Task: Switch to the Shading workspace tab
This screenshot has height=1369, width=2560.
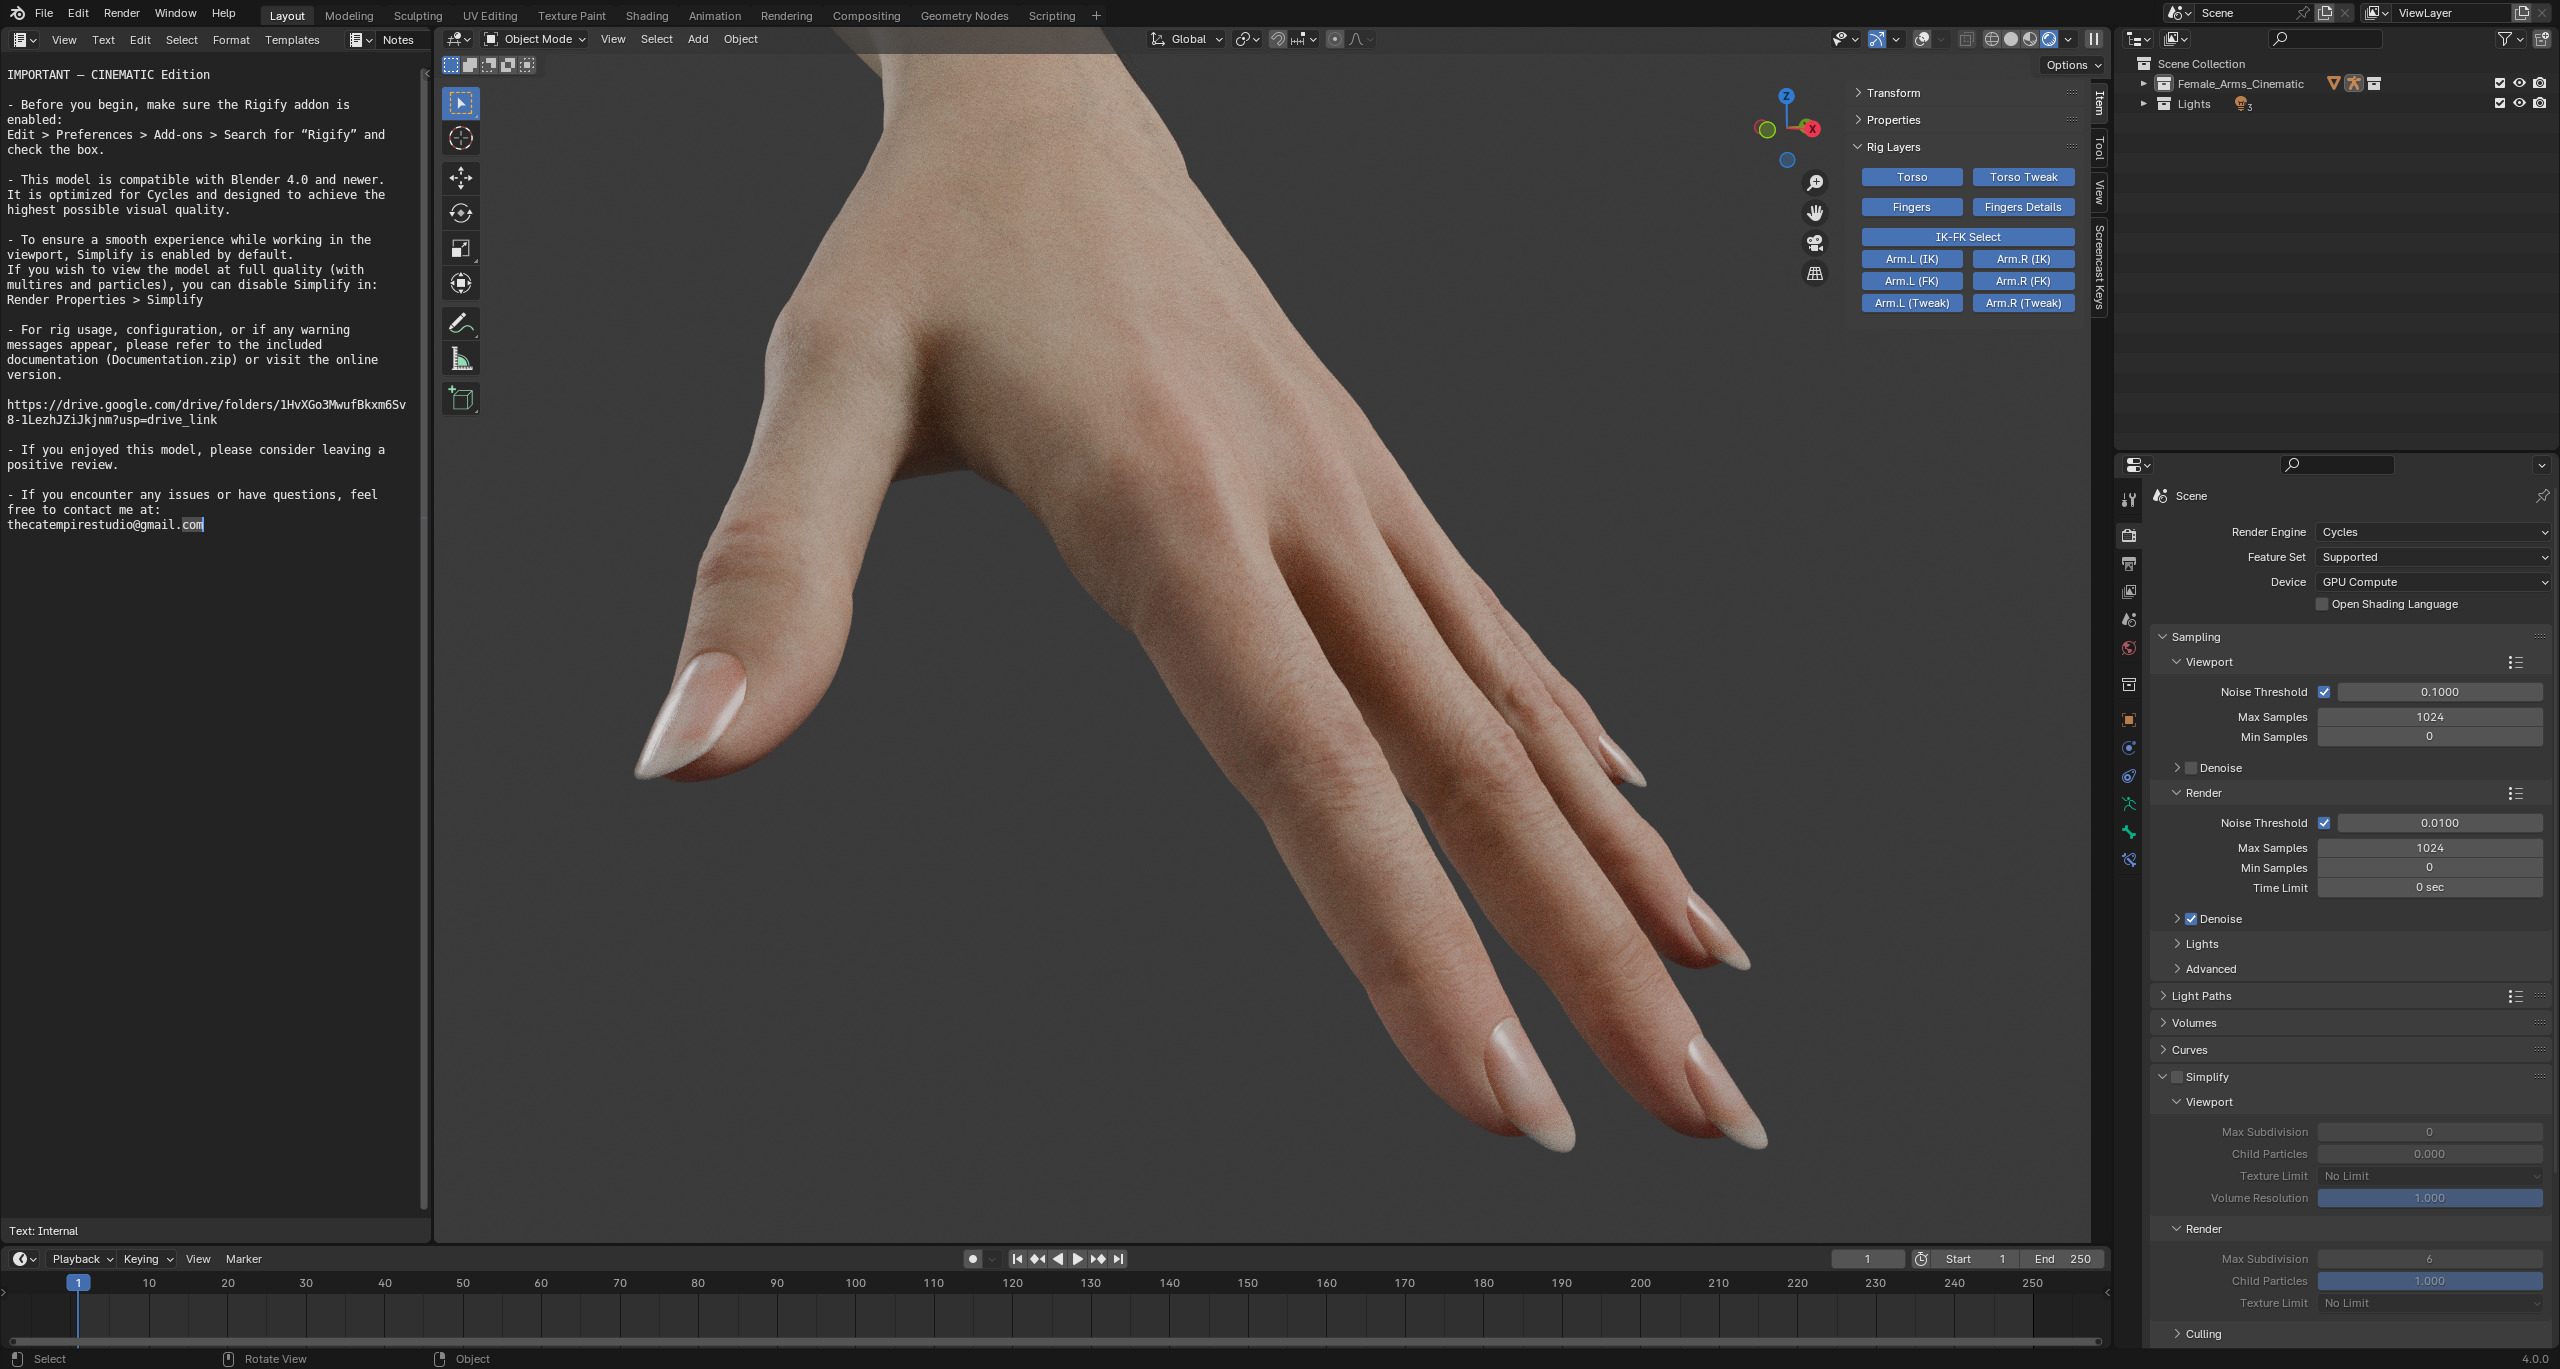Action: pos(647,16)
